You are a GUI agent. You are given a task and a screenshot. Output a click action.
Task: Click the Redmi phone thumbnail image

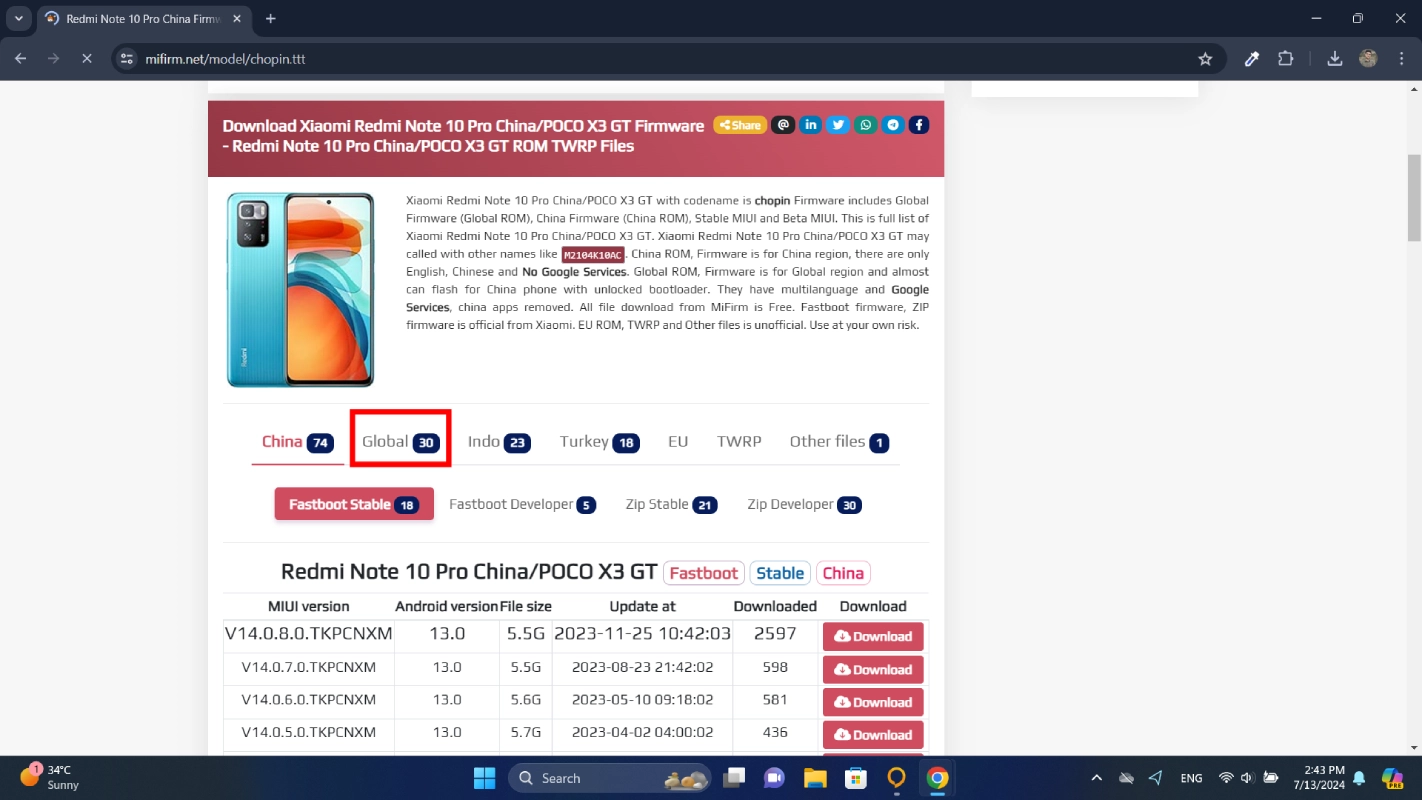point(300,290)
